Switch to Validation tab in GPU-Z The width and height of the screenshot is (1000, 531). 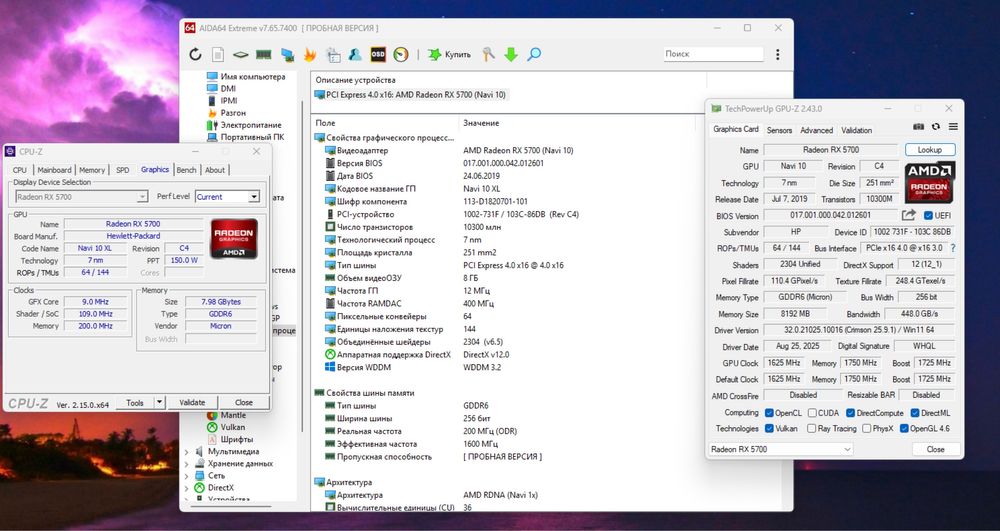[x=857, y=130]
